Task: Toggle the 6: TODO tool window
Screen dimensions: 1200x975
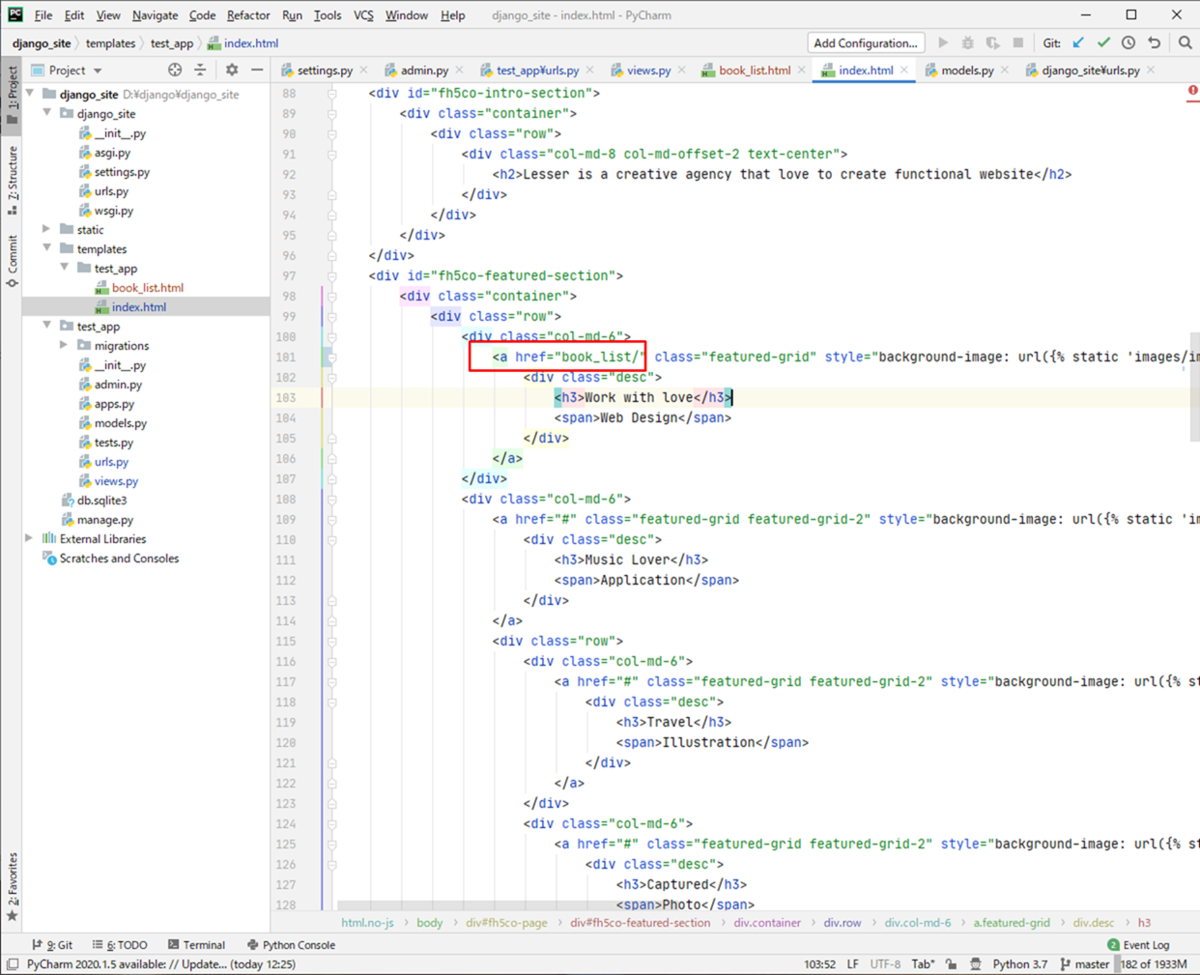Action: (x=120, y=945)
